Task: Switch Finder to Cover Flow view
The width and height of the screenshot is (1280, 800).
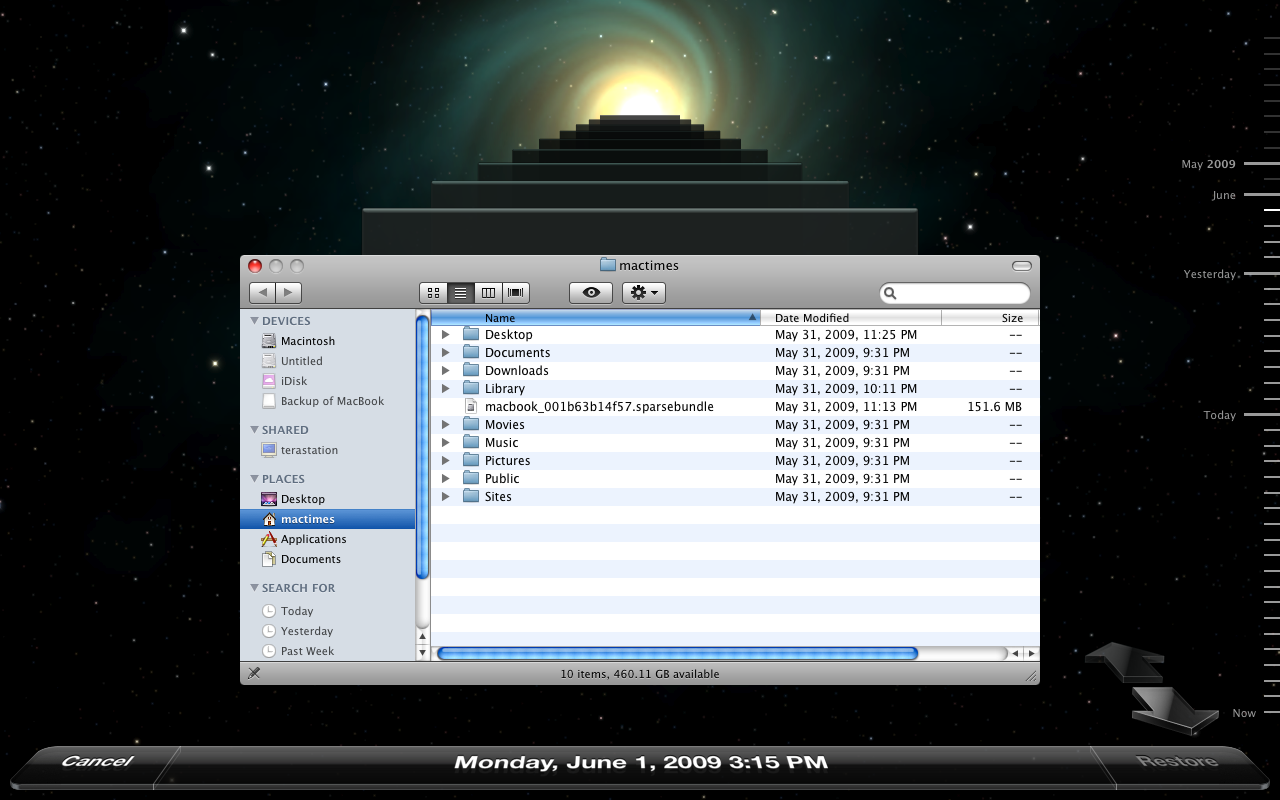Action: pyautogui.click(x=516, y=293)
